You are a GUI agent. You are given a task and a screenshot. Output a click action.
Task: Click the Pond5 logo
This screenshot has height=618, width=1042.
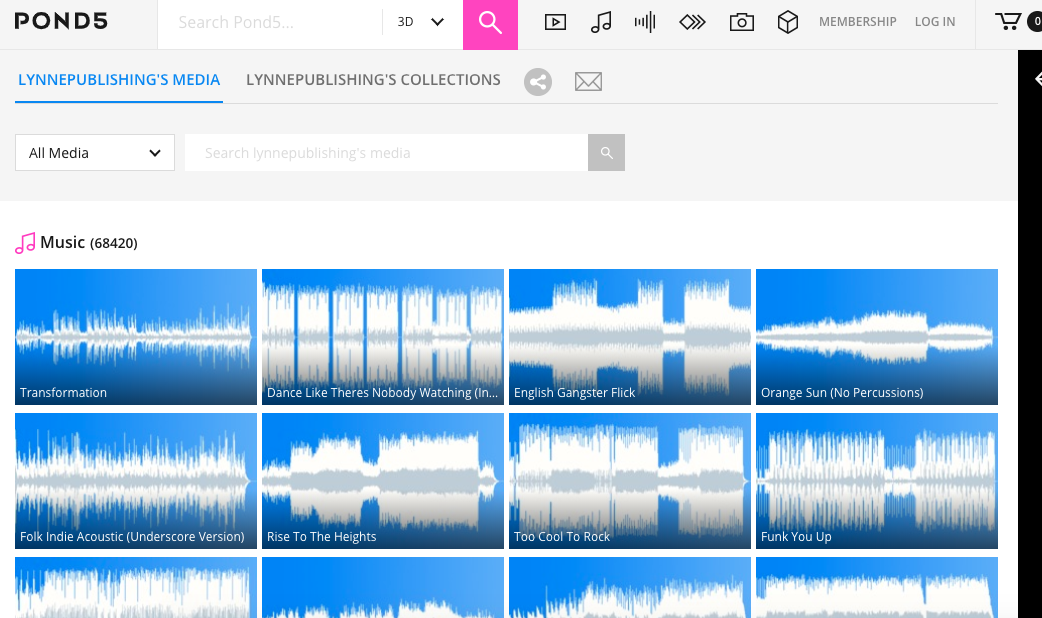tap(61, 21)
